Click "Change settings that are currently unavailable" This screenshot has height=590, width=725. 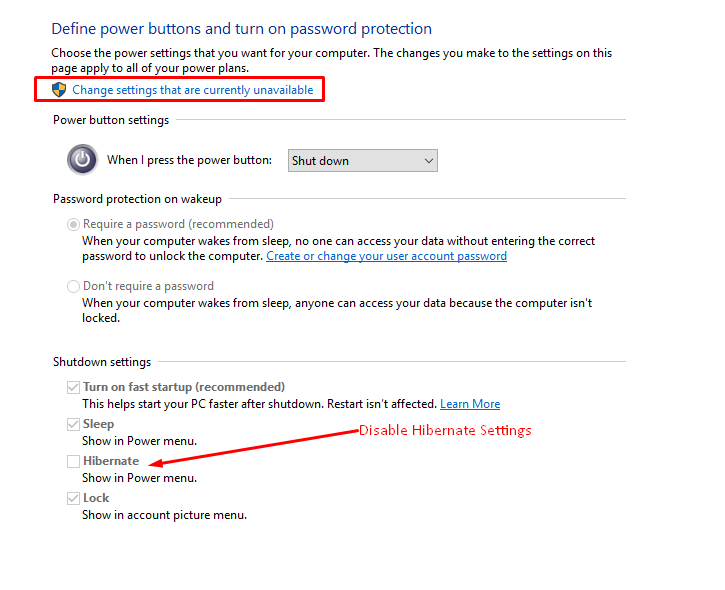(192, 90)
